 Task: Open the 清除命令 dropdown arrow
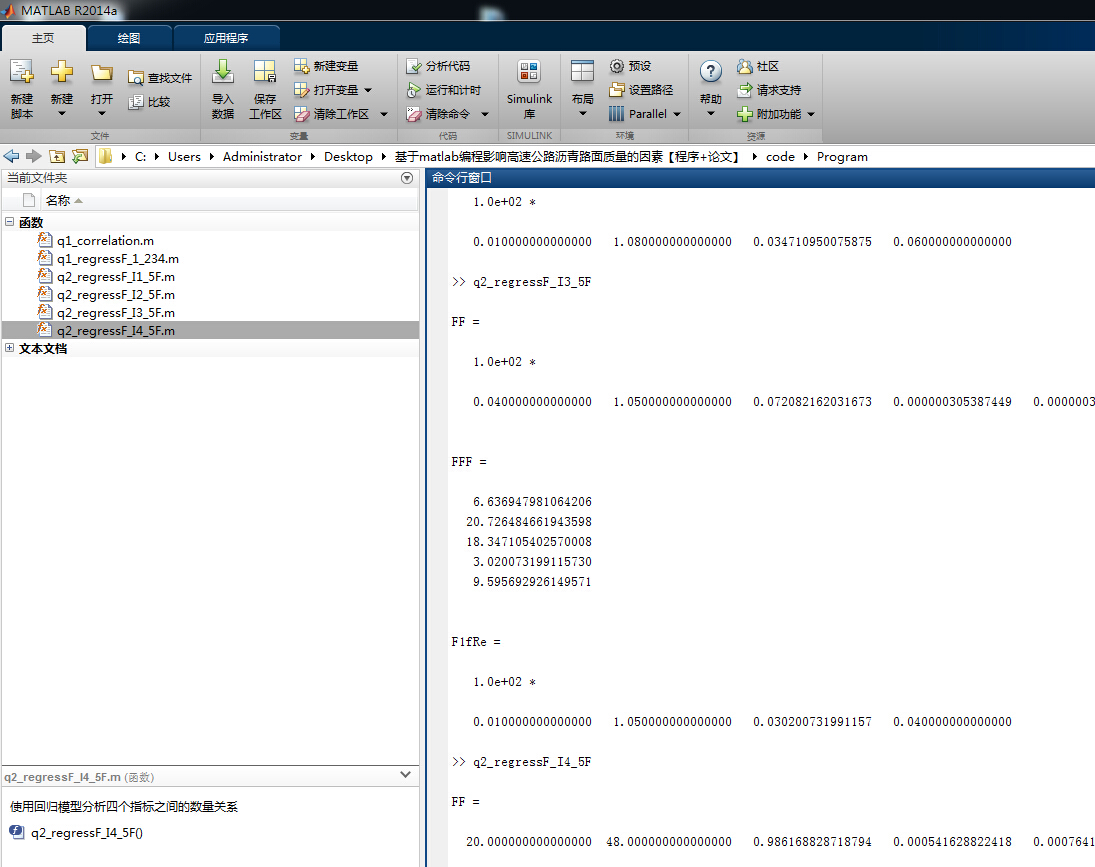click(485, 114)
